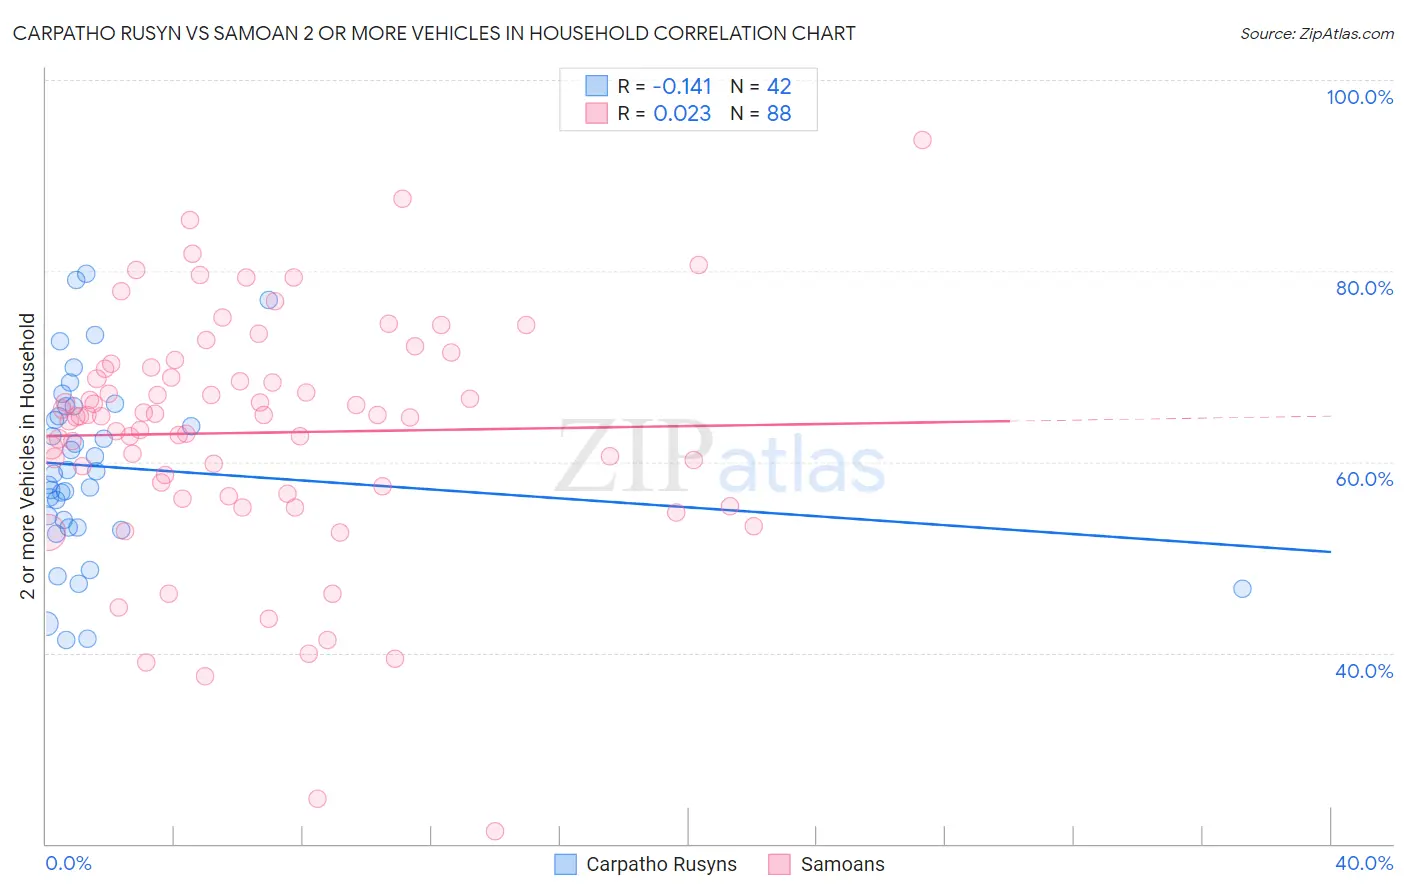The width and height of the screenshot is (1406, 892).
Task: Click the 0.0% x-axis label
Action: (x=69, y=863)
